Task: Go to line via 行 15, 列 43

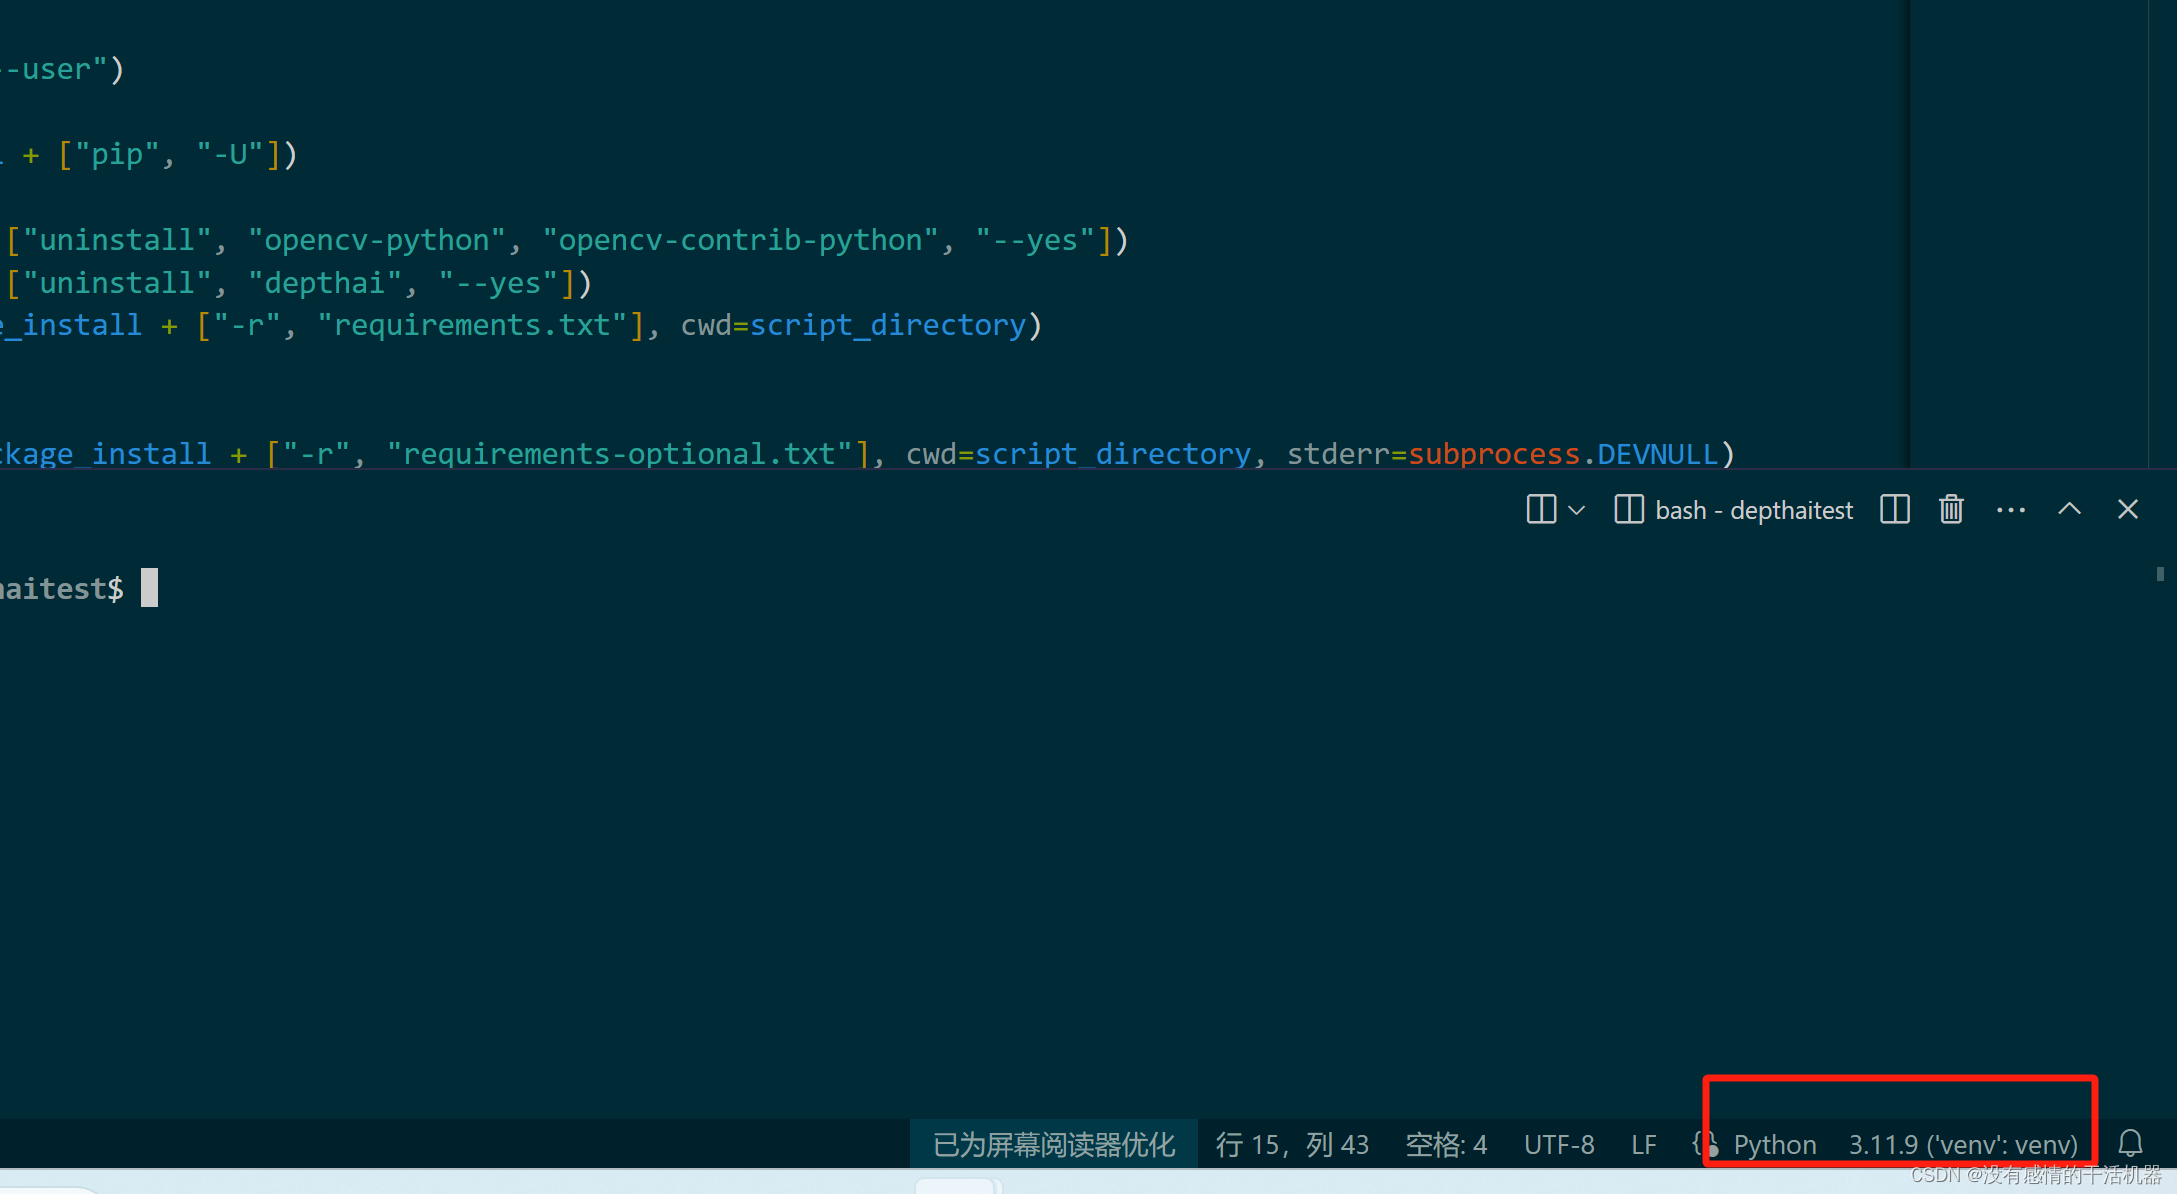Action: tap(1291, 1145)
